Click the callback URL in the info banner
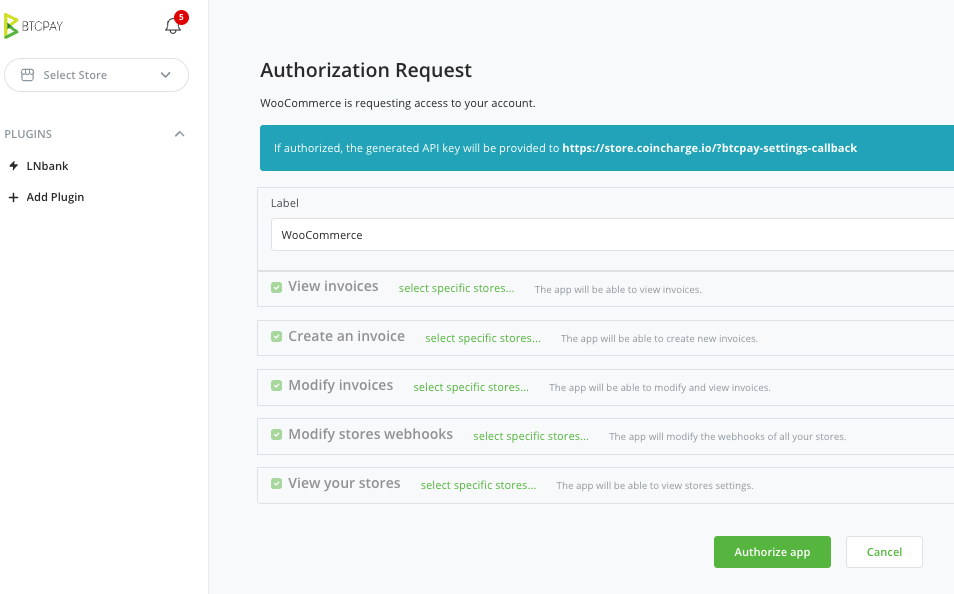Viewport: 954px width, 594px height. [x=709, y=148]
